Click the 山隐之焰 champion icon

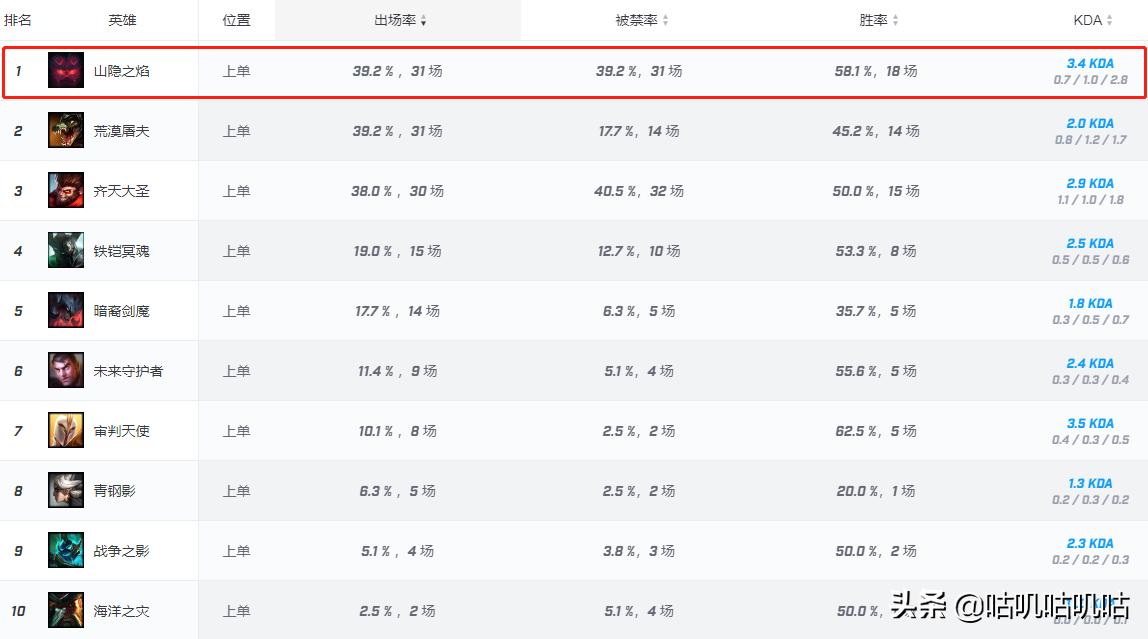click(66, 71)
